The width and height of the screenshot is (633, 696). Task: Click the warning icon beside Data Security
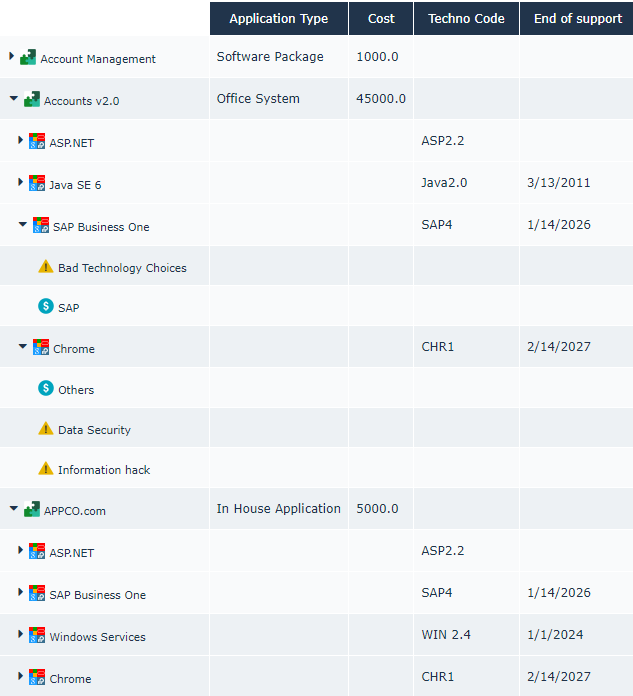tap(45, 429)
